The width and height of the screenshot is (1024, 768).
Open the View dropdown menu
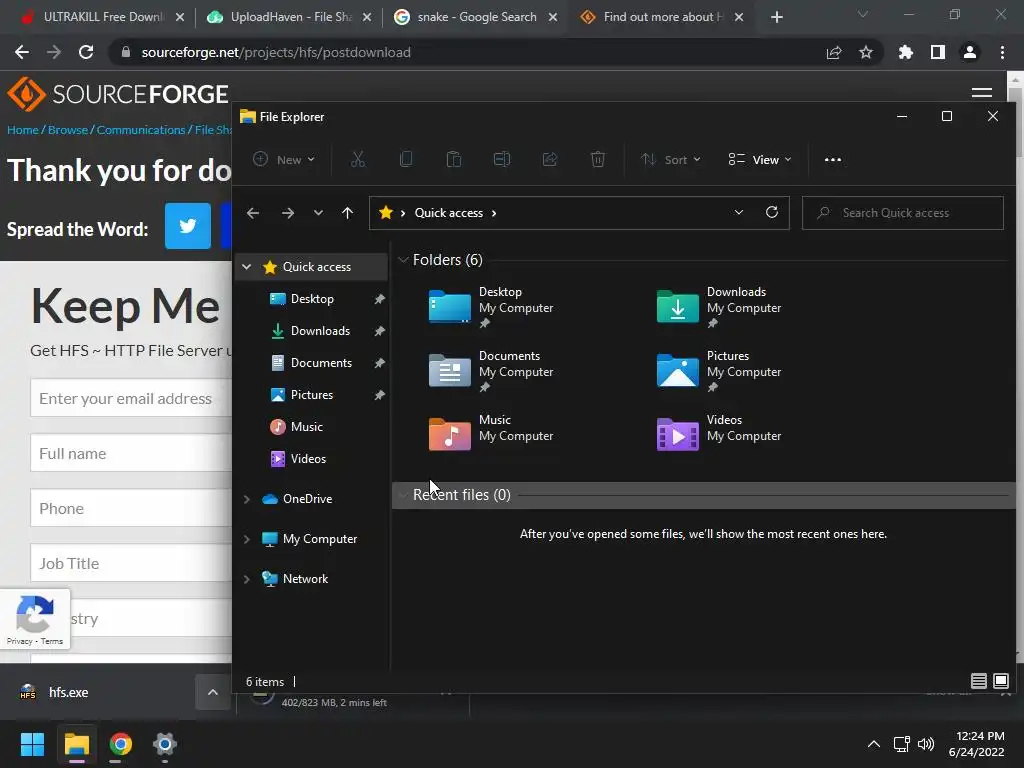coord(760,159)
